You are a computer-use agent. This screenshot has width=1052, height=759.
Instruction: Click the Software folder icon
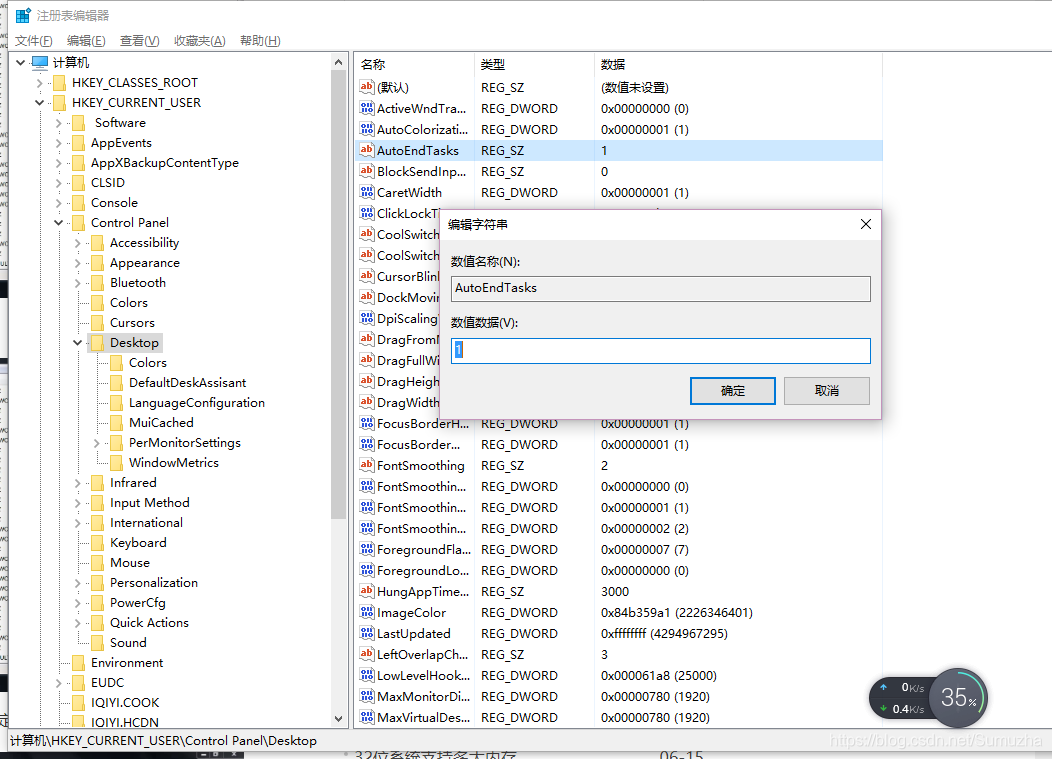78,123
